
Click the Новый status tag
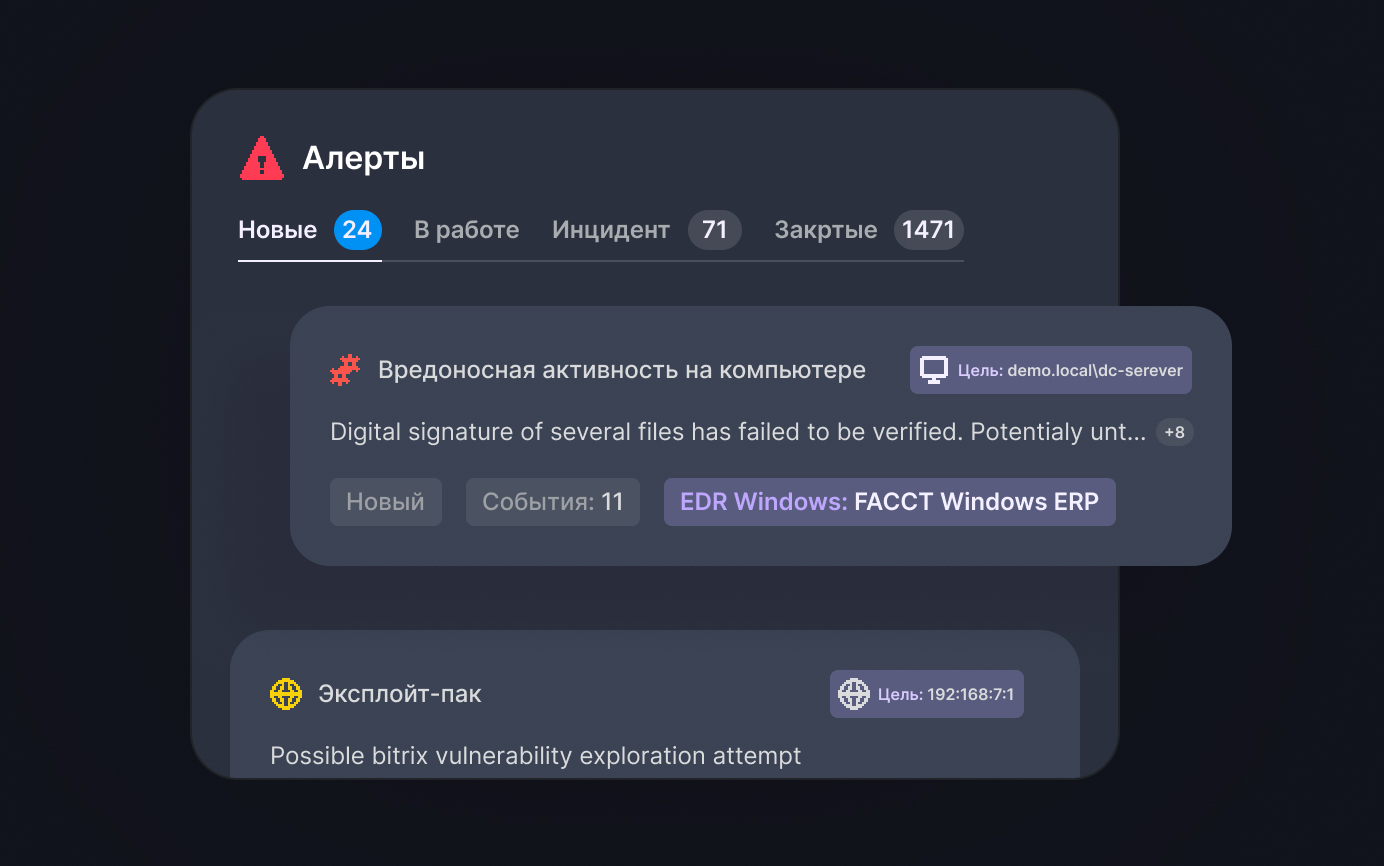pyautogui.click(x=386, y=501)
